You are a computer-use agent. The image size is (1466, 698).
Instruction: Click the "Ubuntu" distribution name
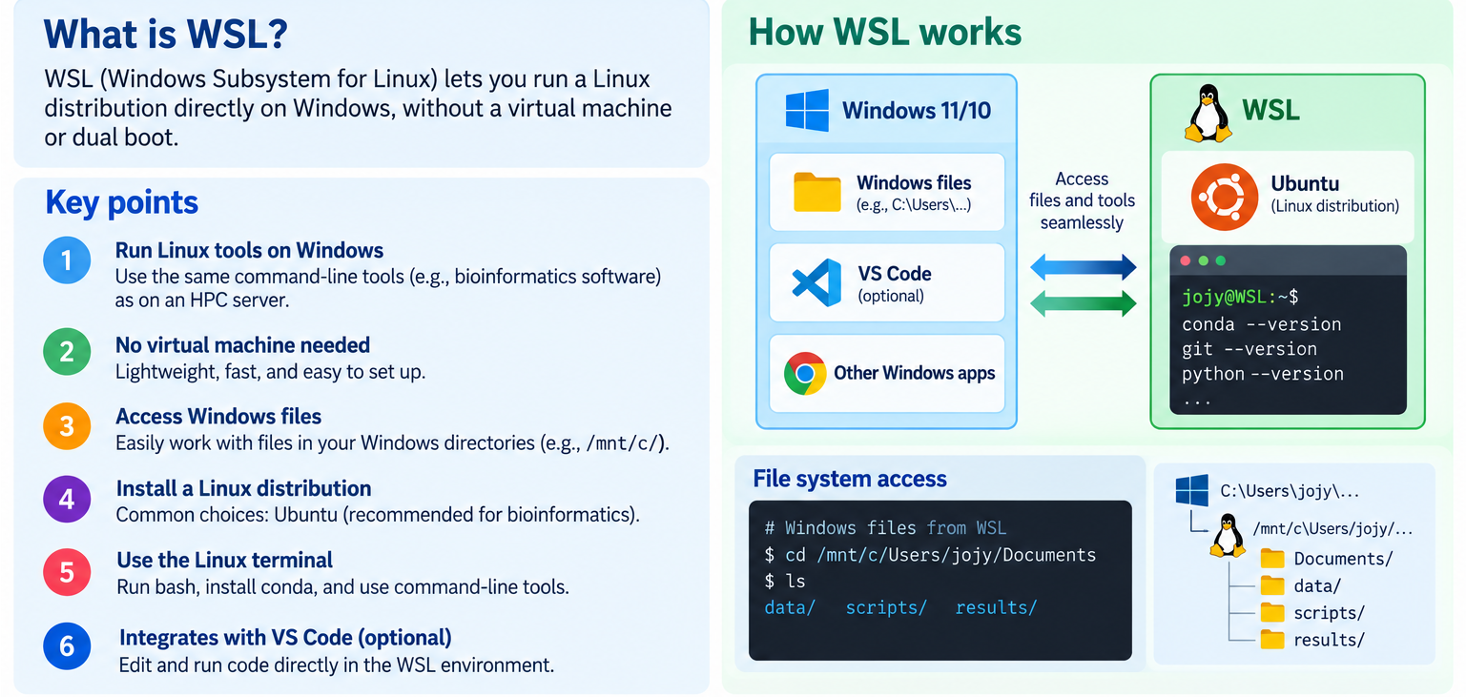point(1305,184)
